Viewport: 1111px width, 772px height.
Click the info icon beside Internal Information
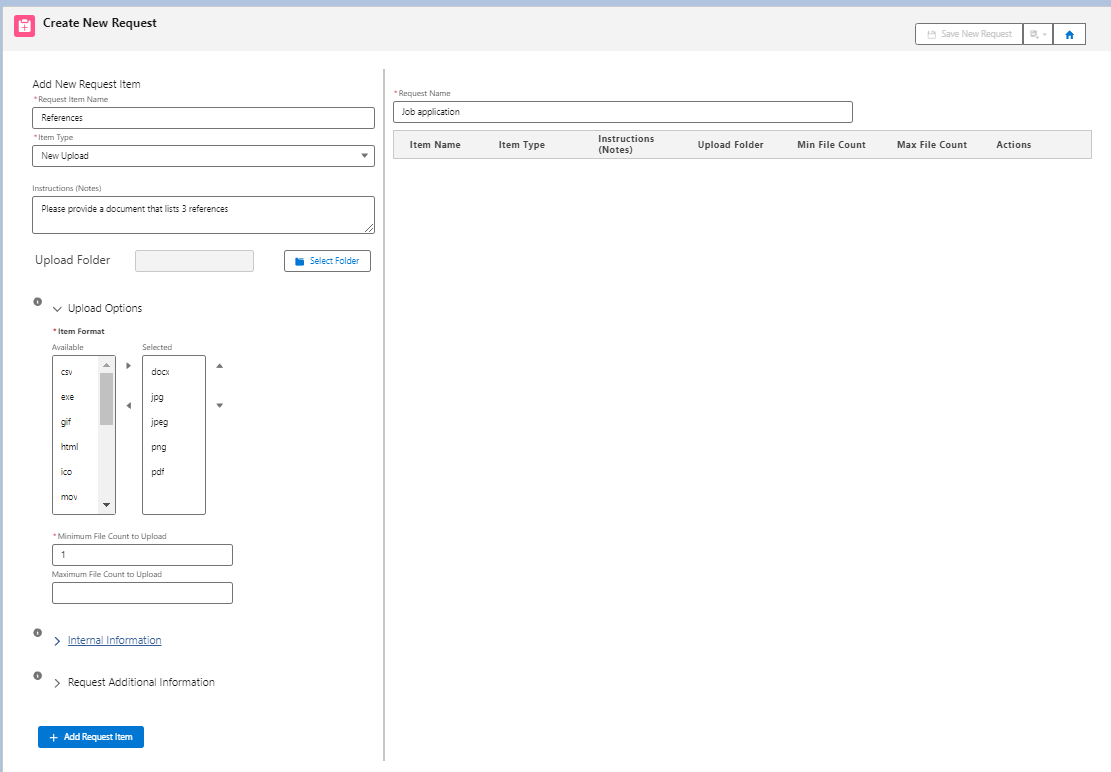coord(38,633)
